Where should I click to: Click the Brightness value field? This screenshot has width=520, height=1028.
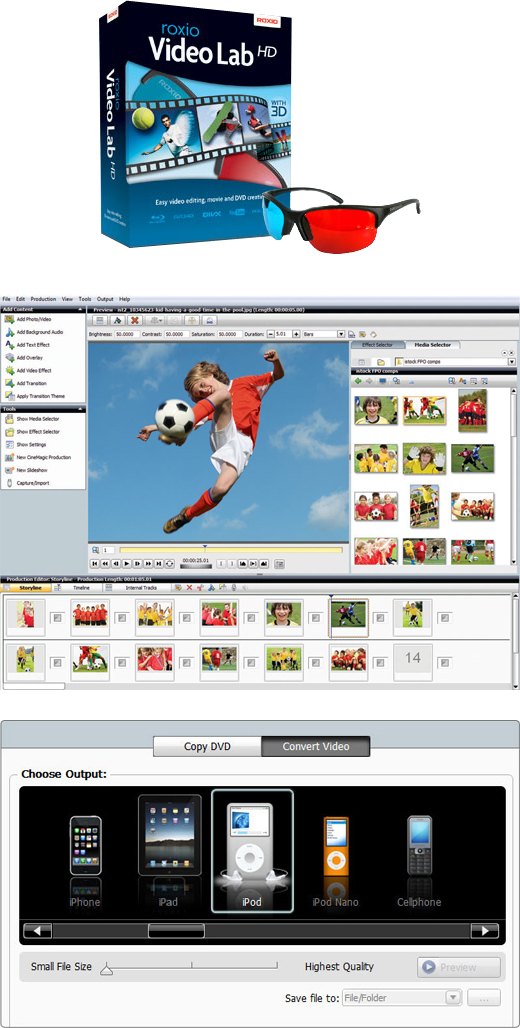pyautogui.click(x=127, y=334)
